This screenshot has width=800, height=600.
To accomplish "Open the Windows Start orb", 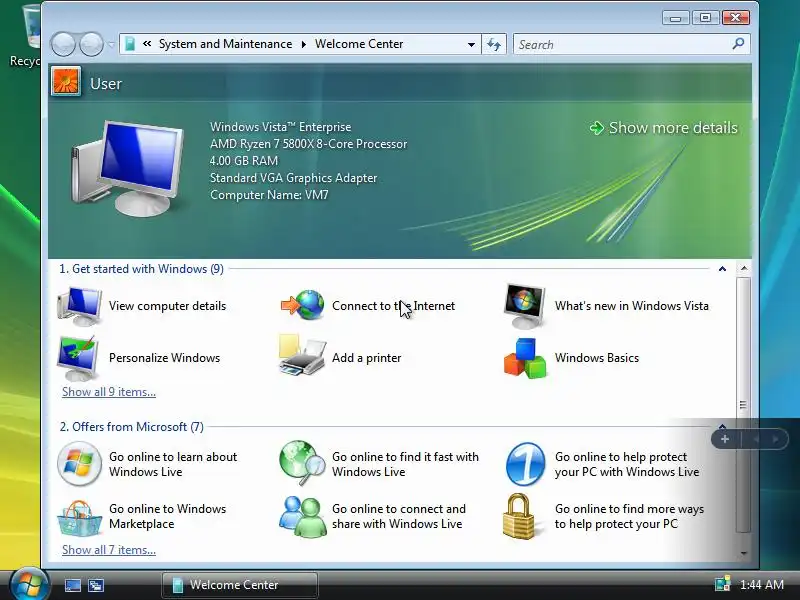I will 29,584.
